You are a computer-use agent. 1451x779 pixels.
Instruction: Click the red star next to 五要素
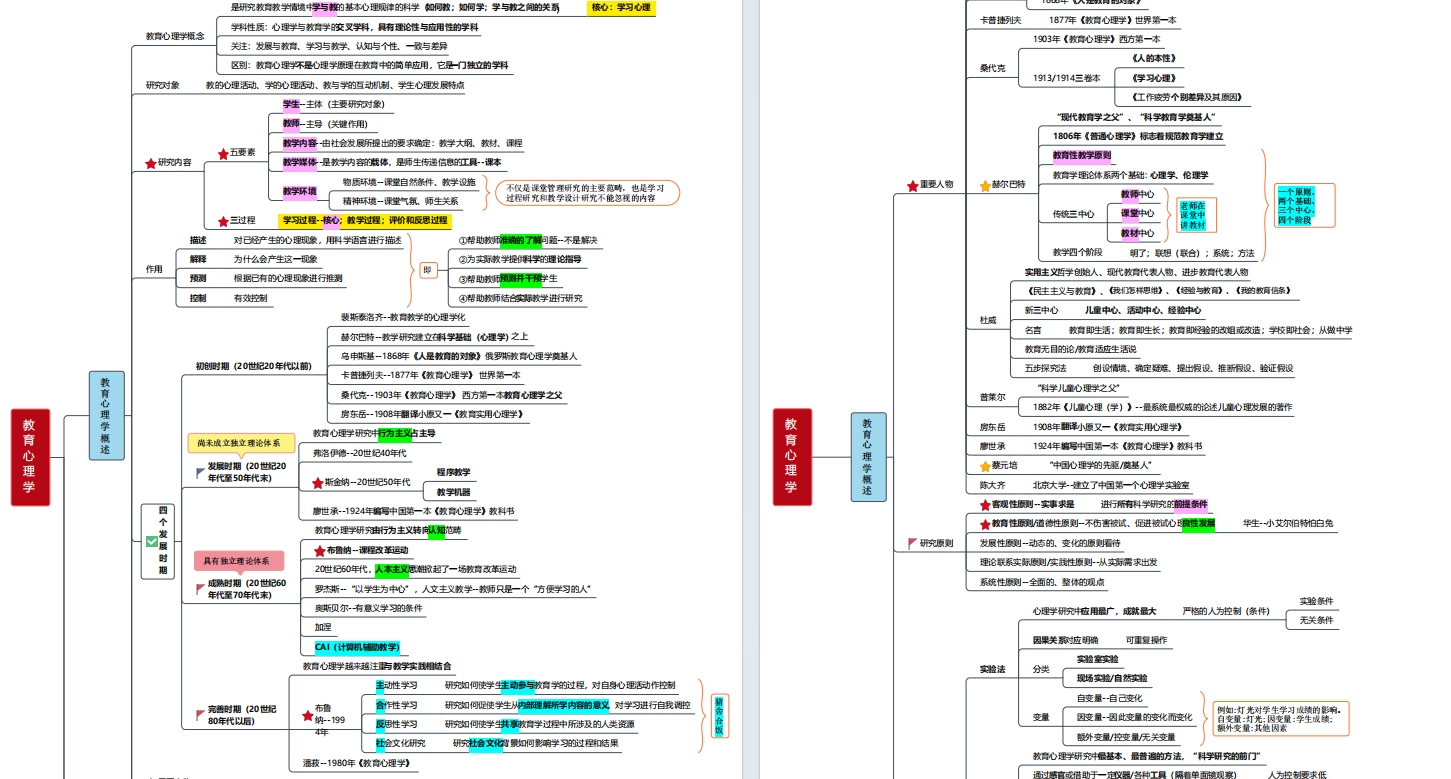pyautogui.click(x=222, y=153)
